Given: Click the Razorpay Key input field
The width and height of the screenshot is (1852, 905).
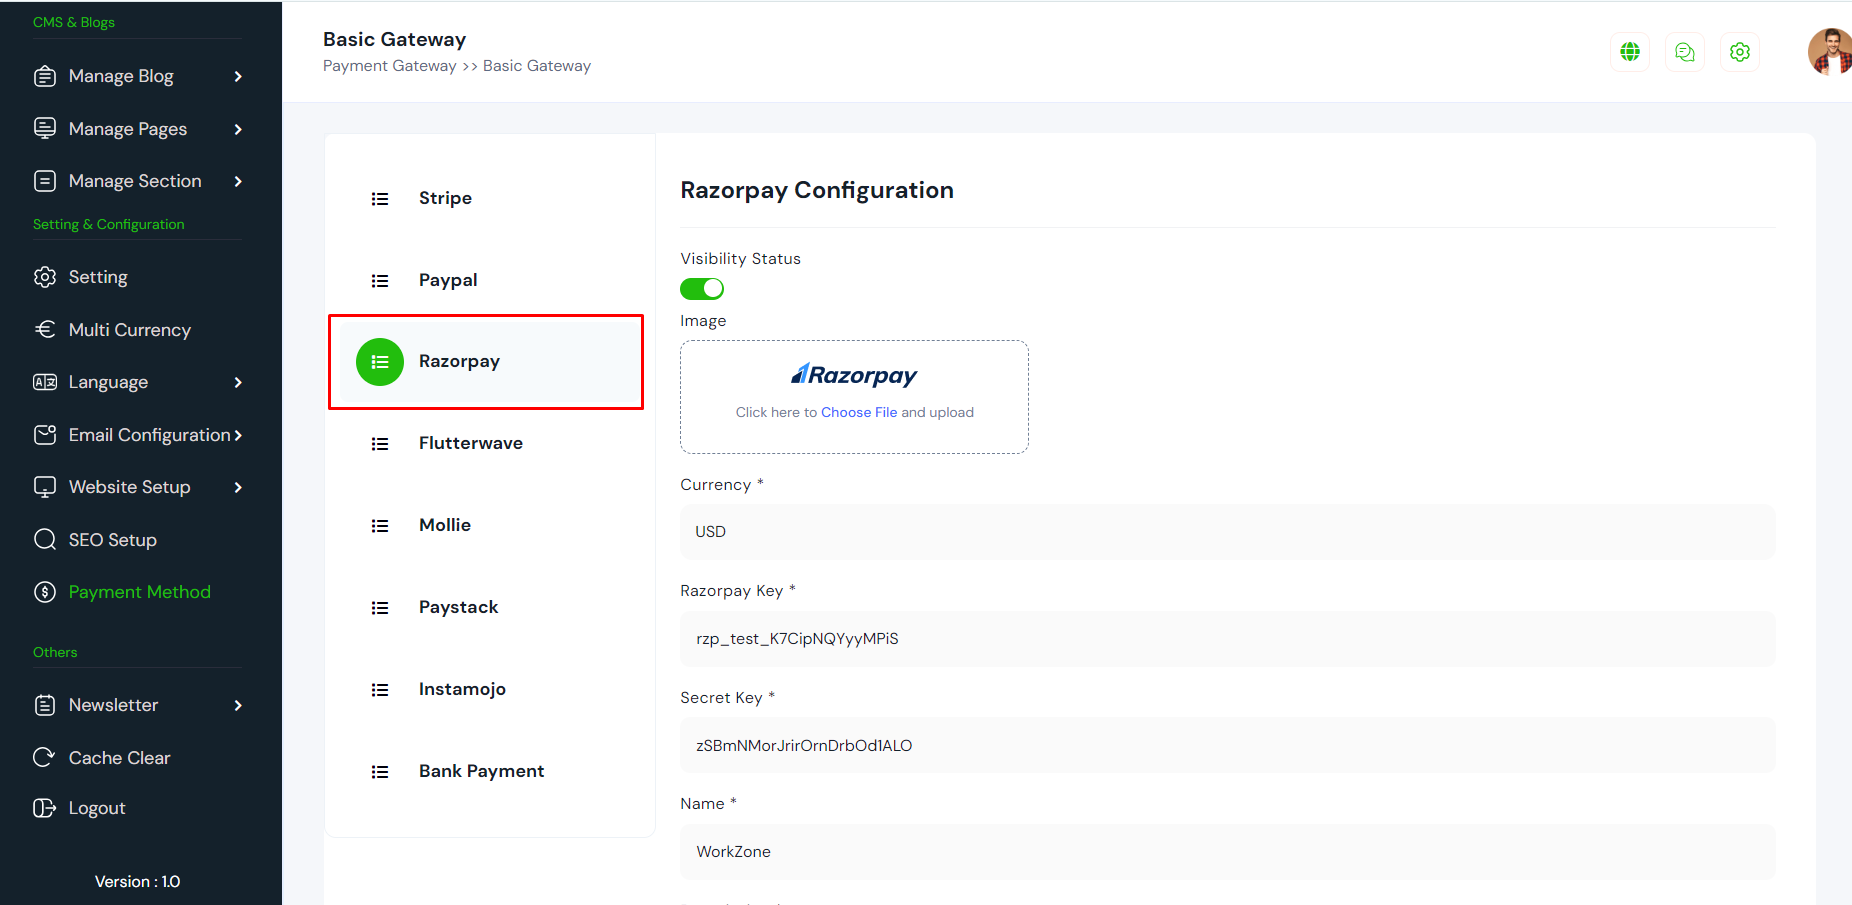Looking at the screenshot, I should point(1227,639).
